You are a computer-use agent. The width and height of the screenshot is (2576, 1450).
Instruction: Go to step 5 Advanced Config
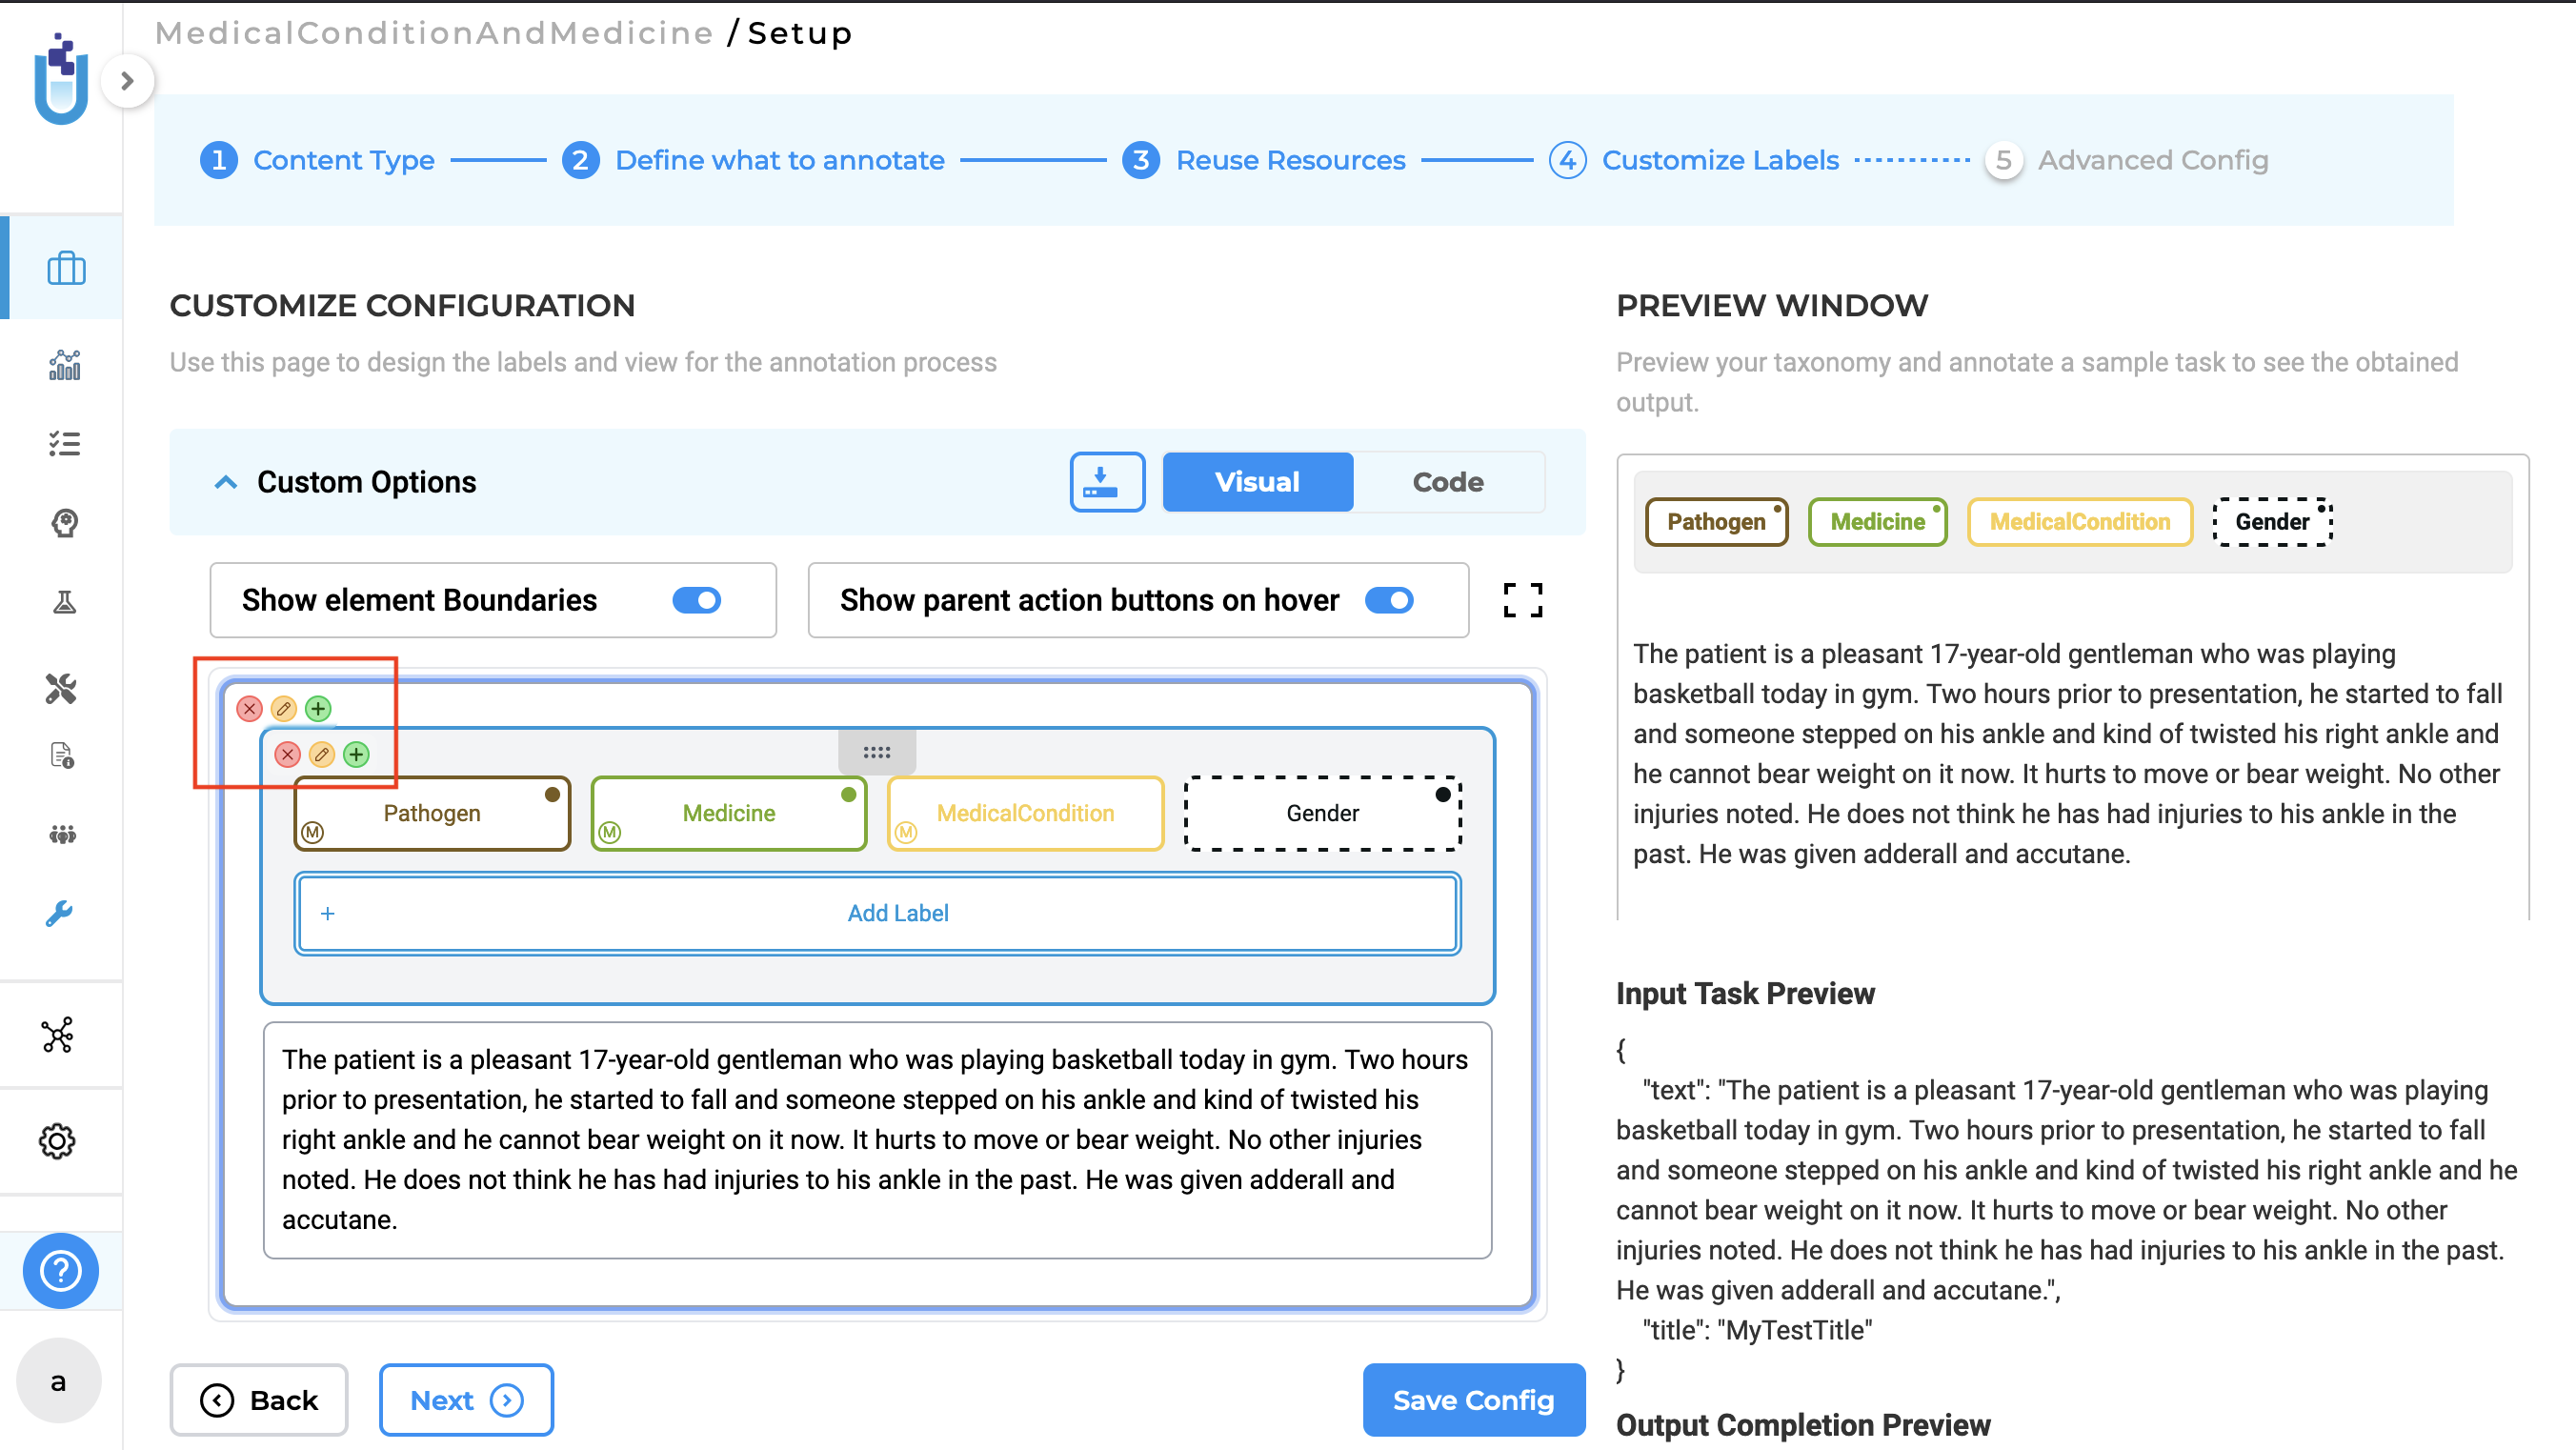[2127, 160]
